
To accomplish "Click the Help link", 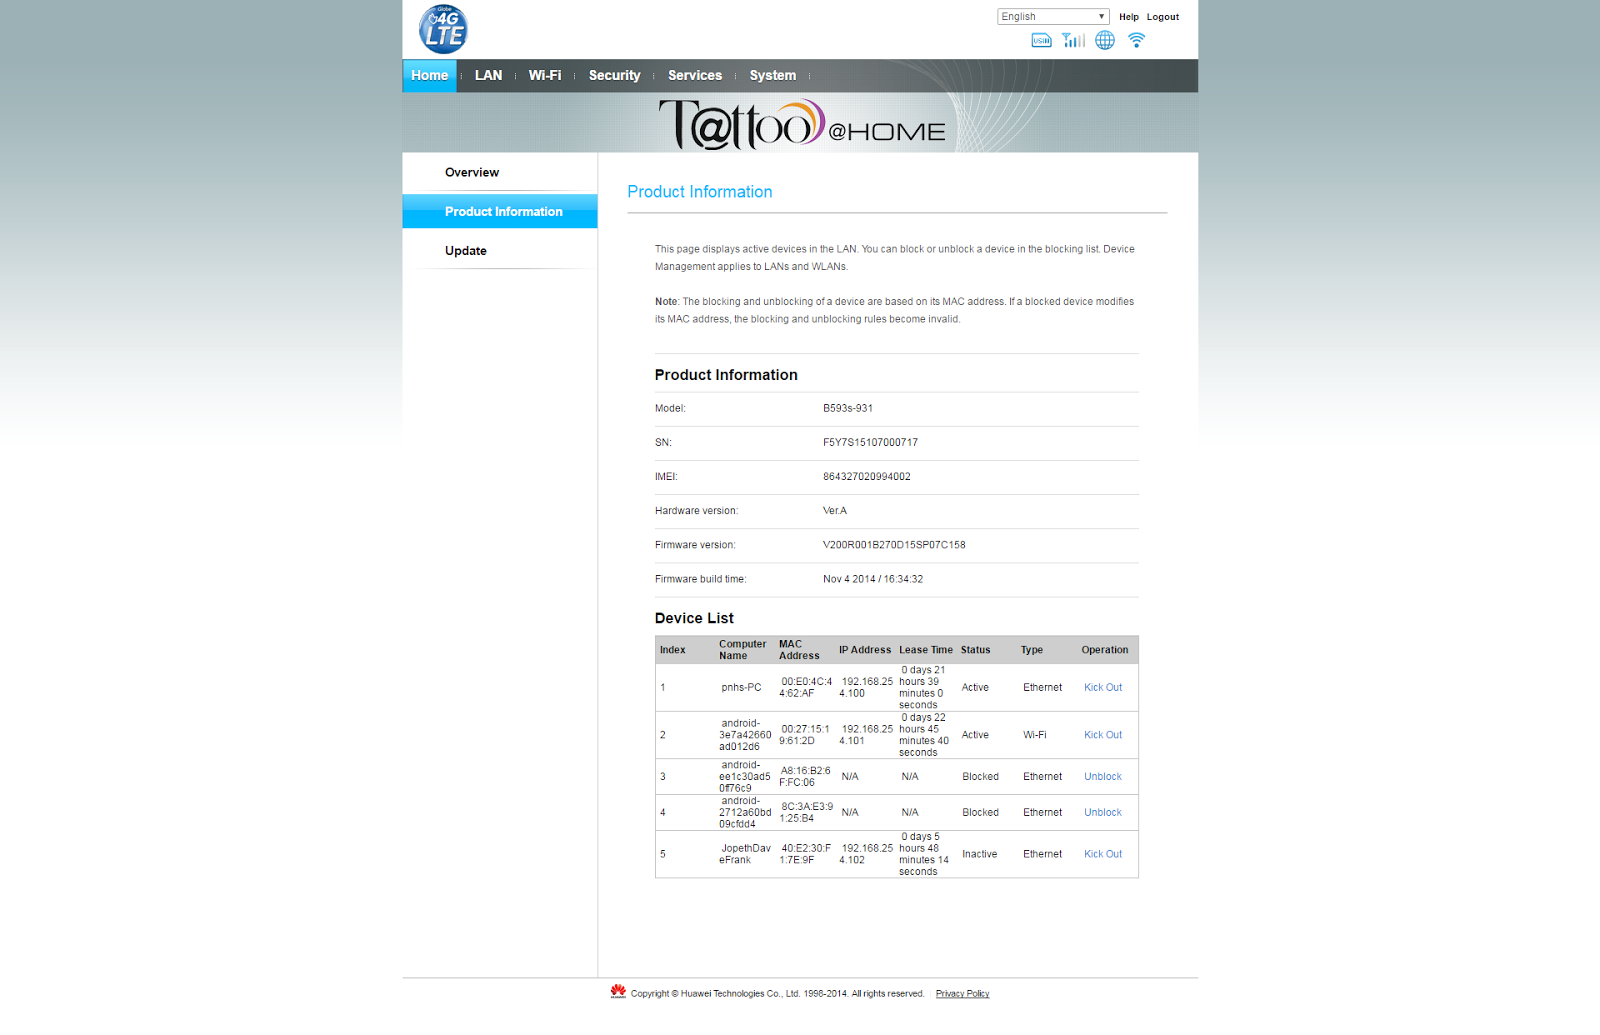I will tap(1129, 17).
